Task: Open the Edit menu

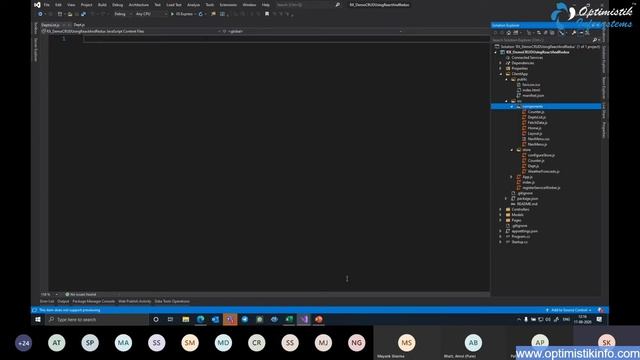Action: coord(58,5)
